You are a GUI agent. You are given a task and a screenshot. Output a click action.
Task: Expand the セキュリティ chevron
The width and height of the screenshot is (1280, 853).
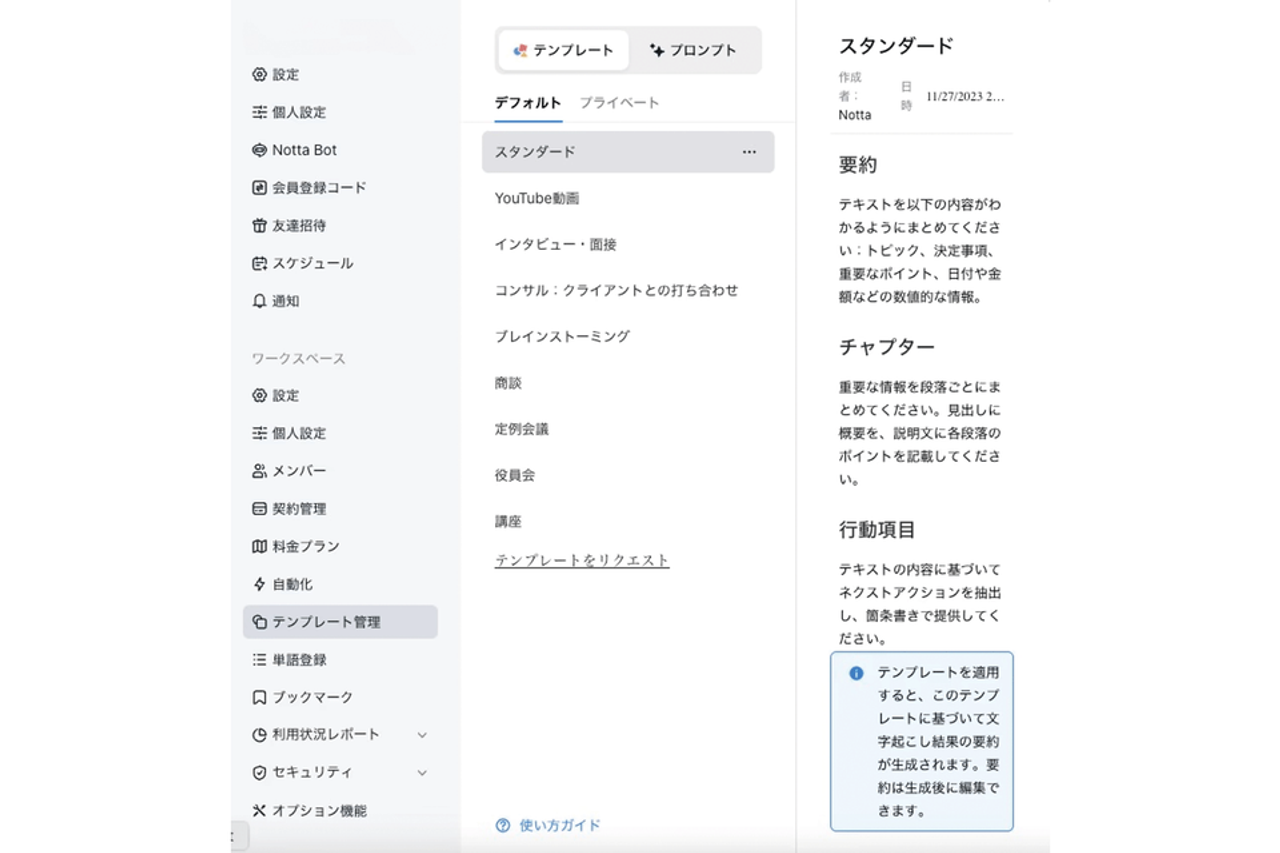(422, 773)
